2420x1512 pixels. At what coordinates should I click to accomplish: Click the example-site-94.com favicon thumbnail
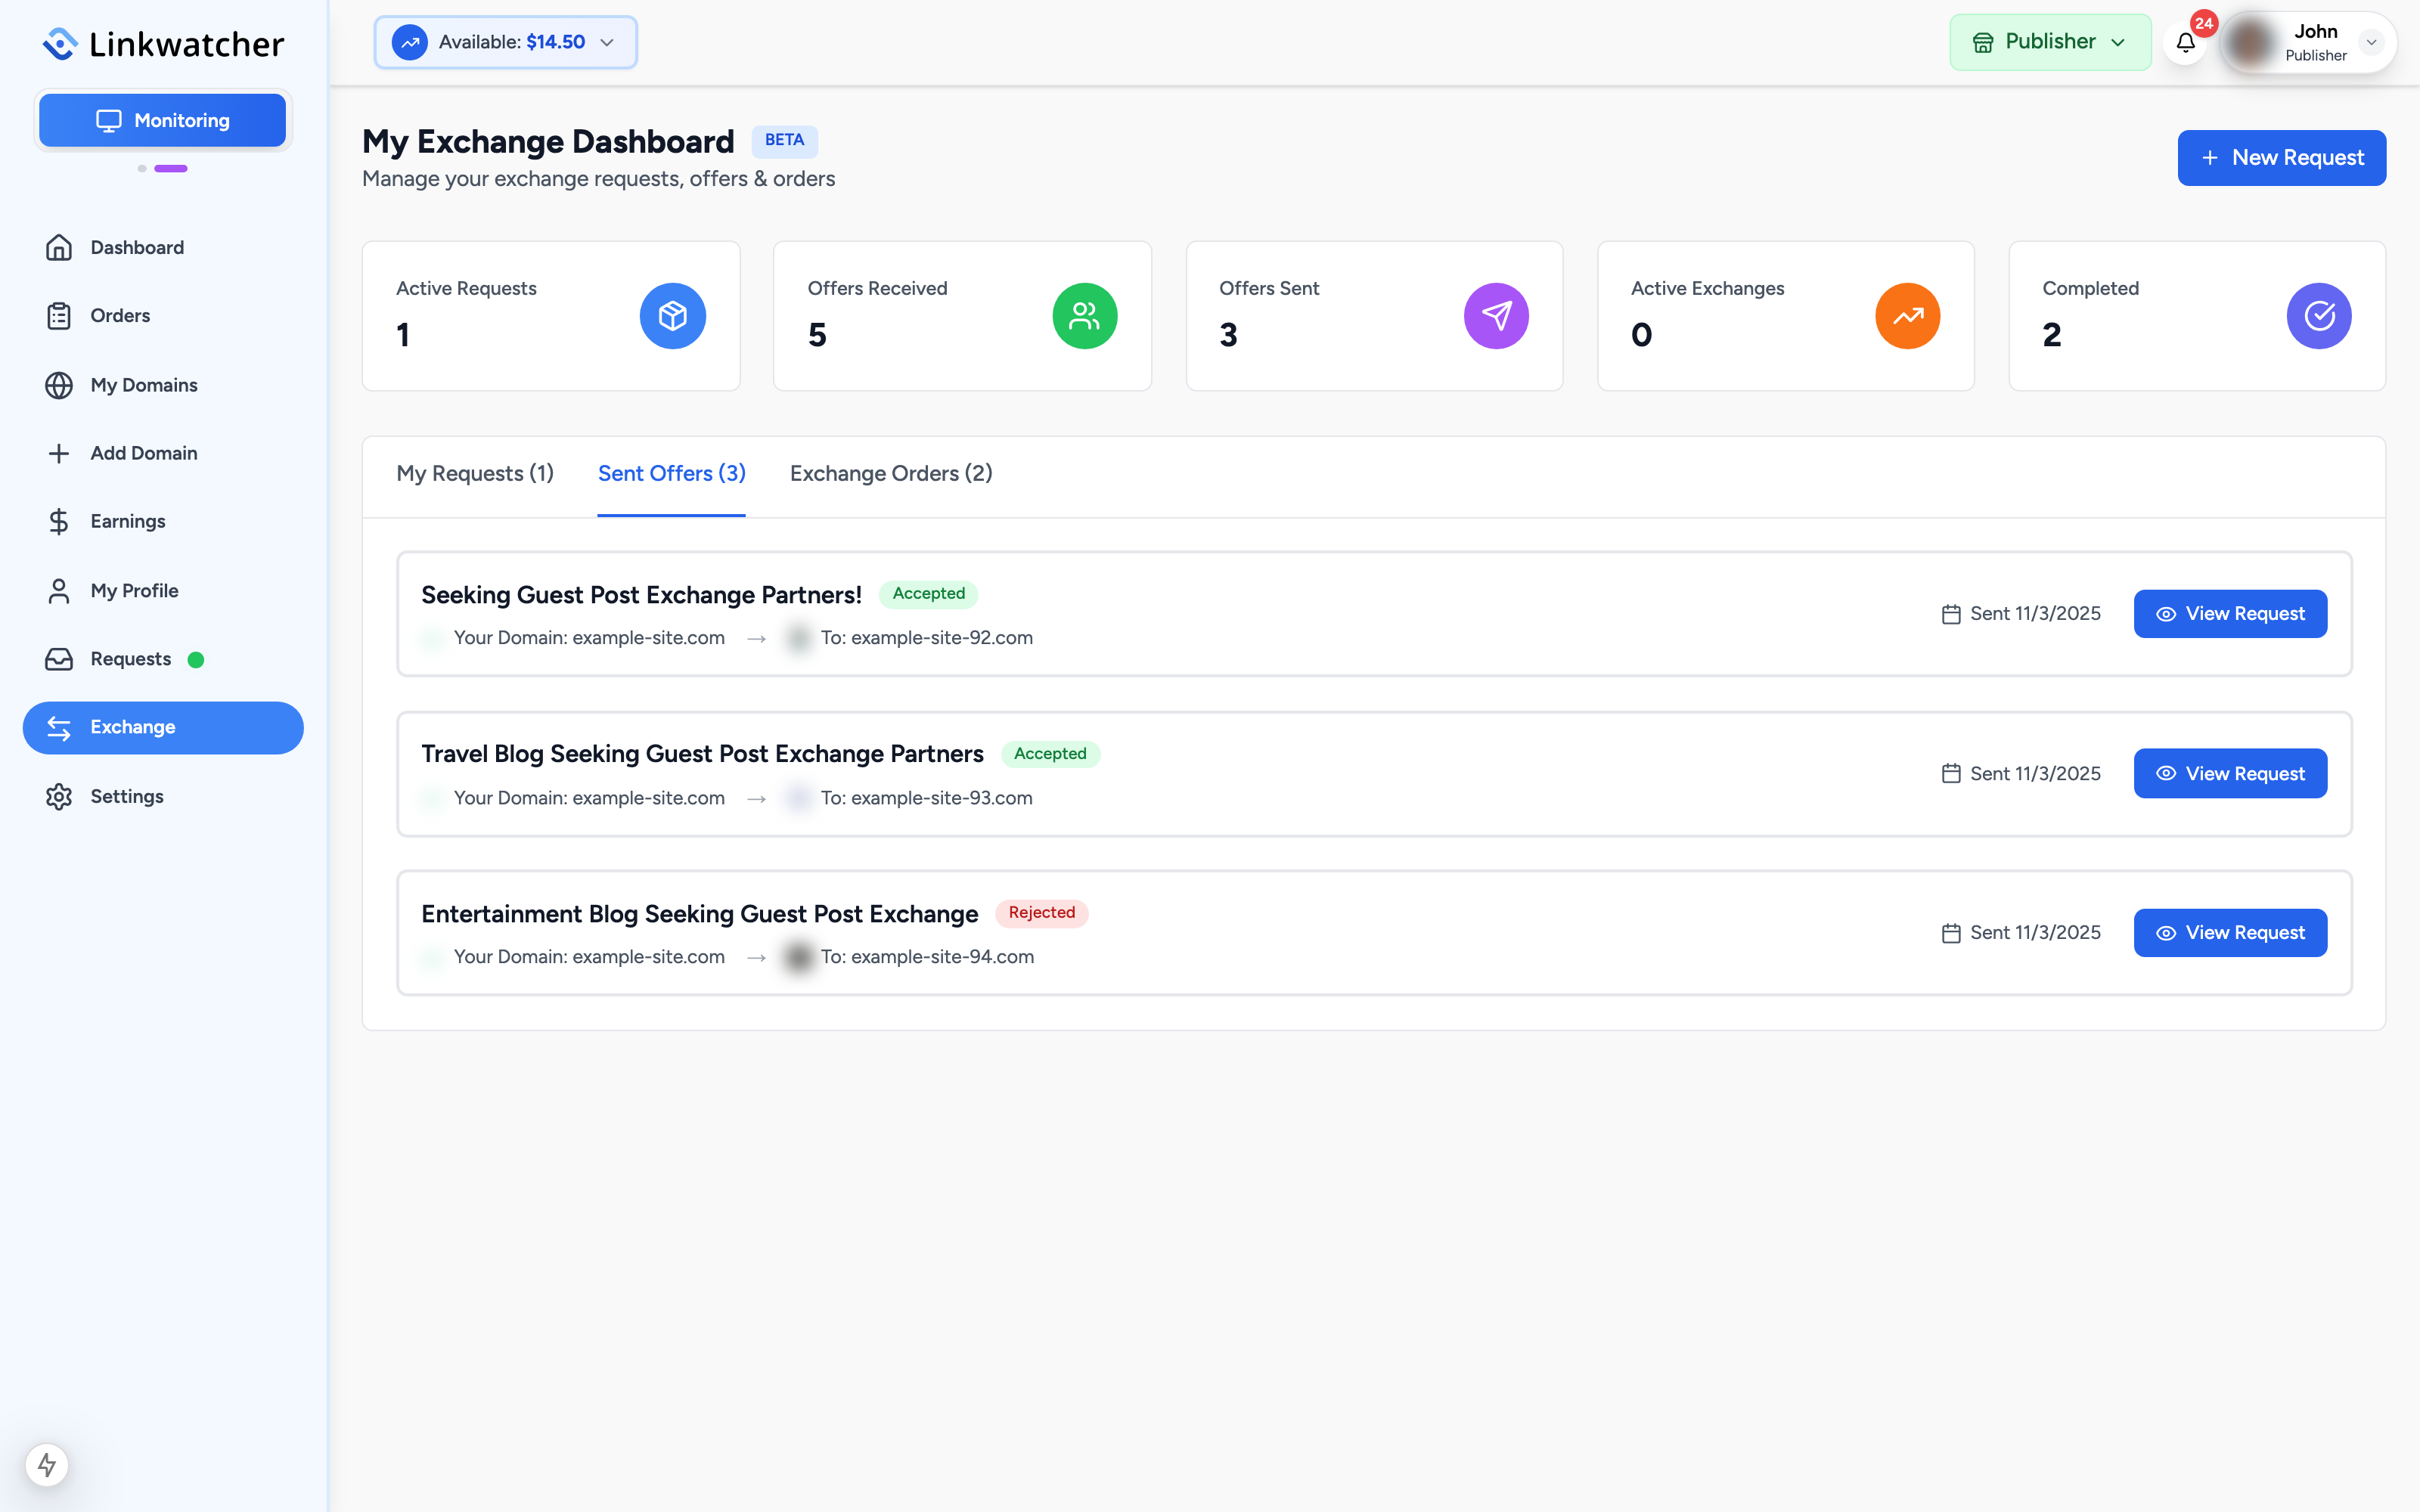coord(798,957)
